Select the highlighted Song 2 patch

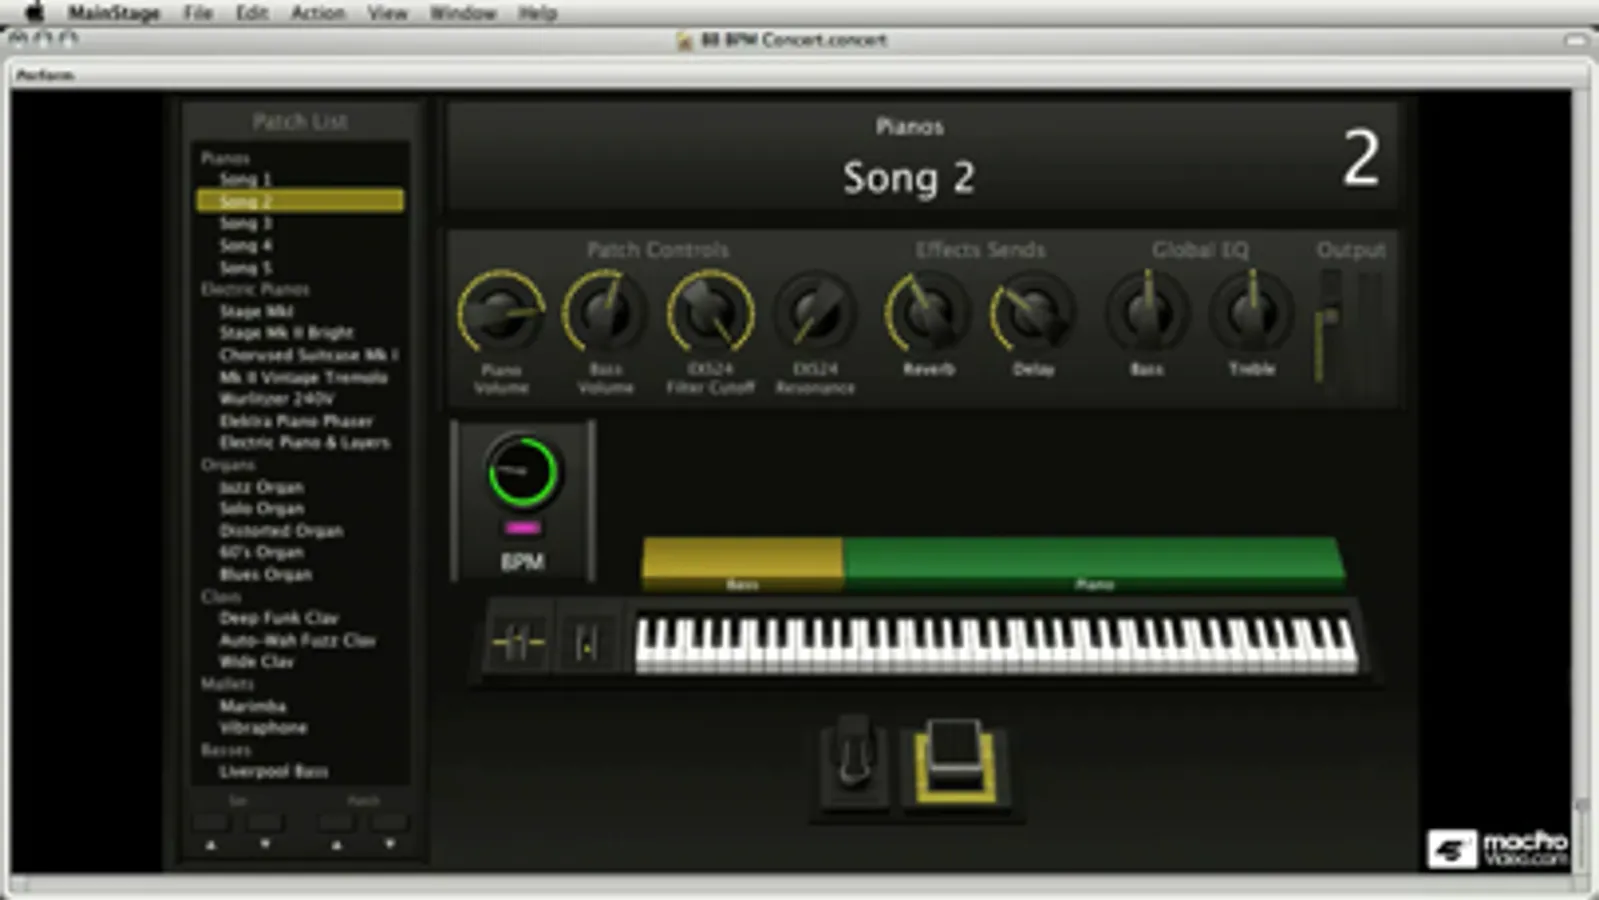pyautogui.click(x=300, y=201)
